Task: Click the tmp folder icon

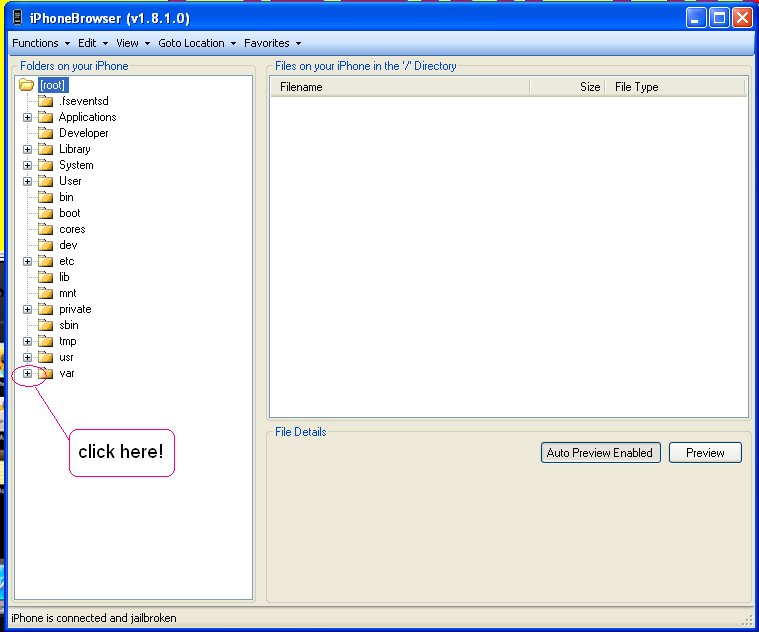Action: (46, 341)
